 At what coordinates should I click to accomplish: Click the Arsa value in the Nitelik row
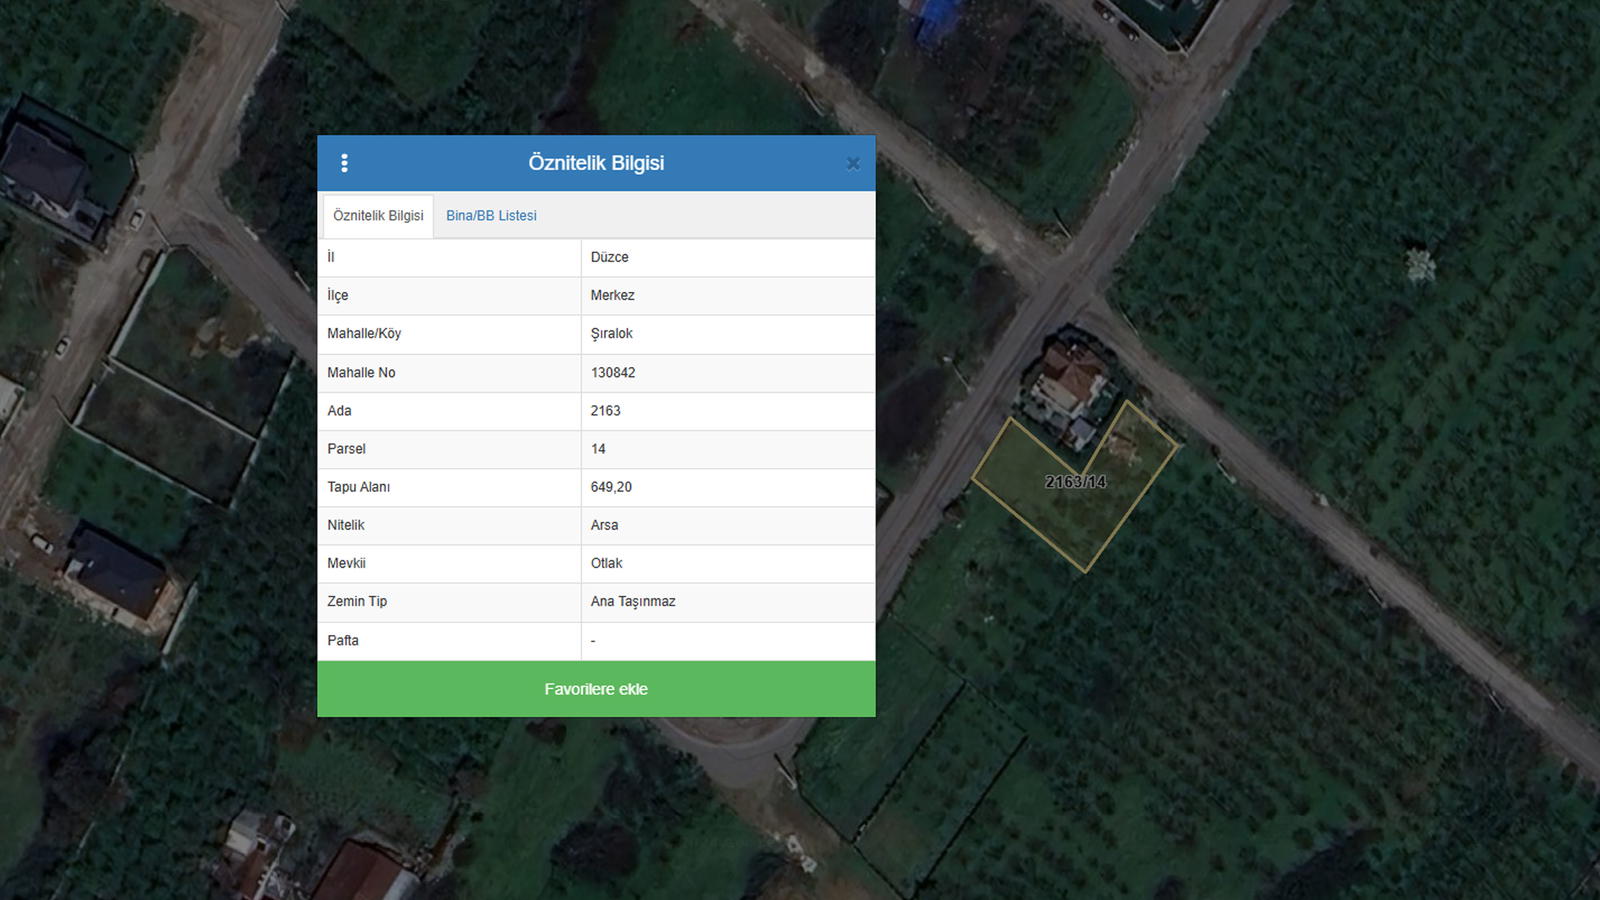coord(604,525)
